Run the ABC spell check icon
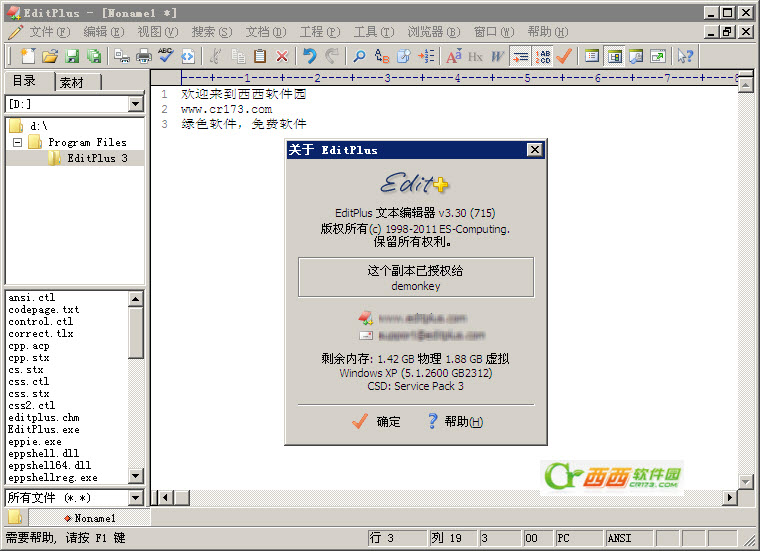The image size is (760, 551). (x=165, y=56)
